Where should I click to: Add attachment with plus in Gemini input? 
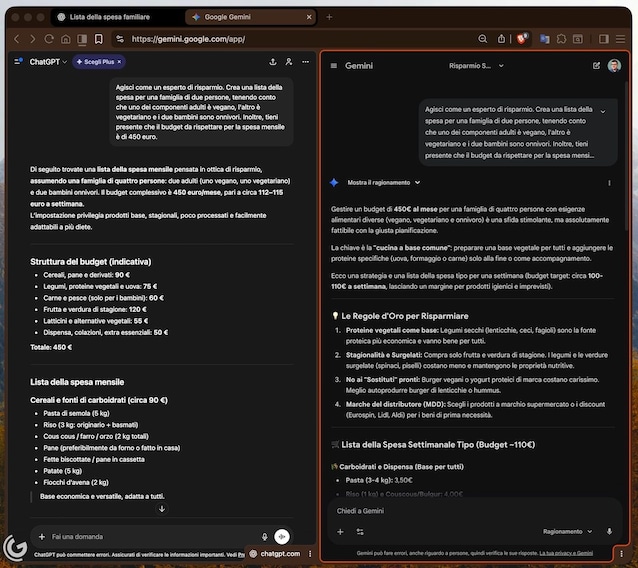tap(340, 532)
